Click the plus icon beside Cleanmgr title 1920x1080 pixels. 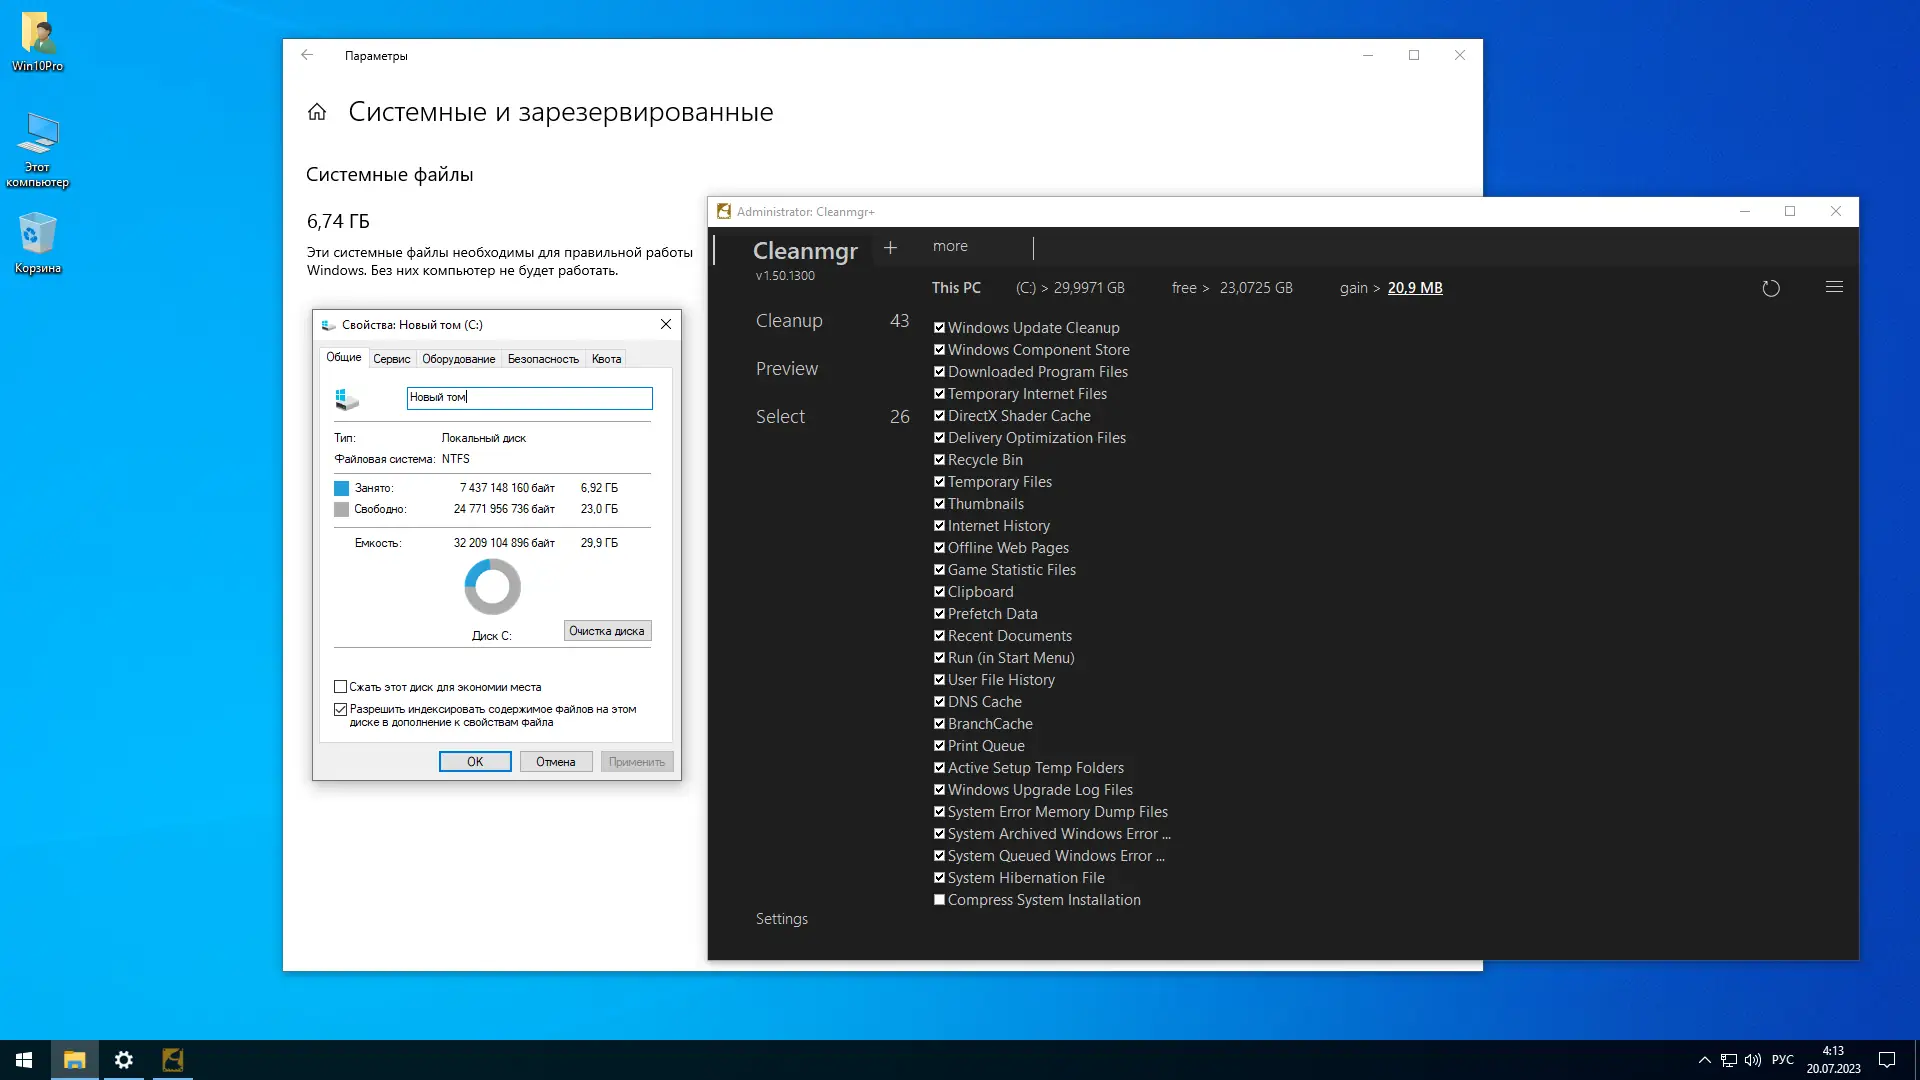890,247
